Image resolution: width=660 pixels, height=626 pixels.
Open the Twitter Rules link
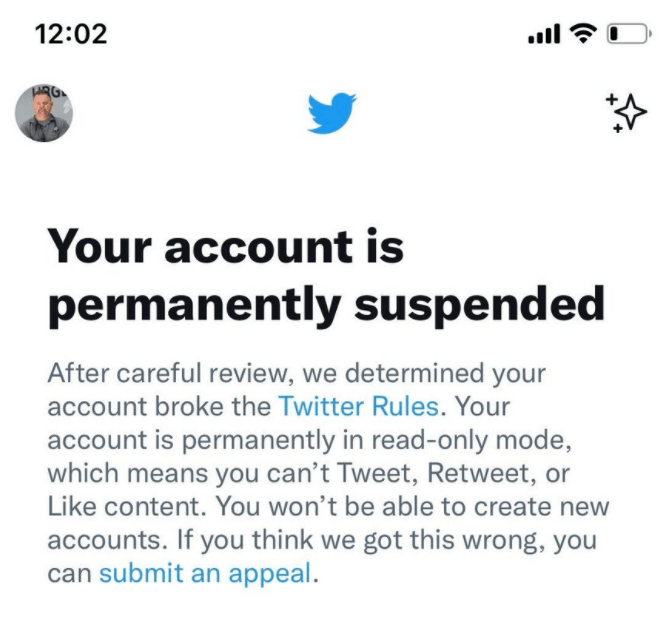point(357,407)
